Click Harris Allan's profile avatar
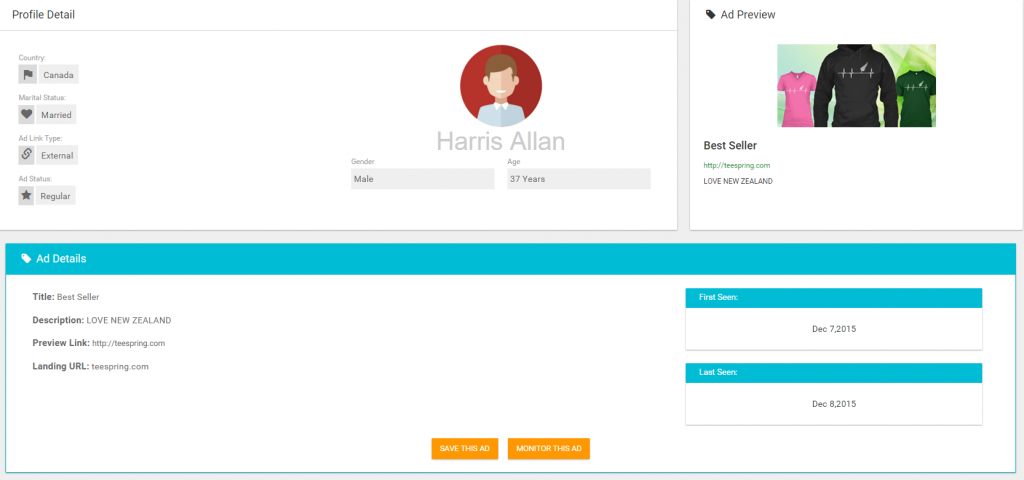 click(x=501, y=86)
